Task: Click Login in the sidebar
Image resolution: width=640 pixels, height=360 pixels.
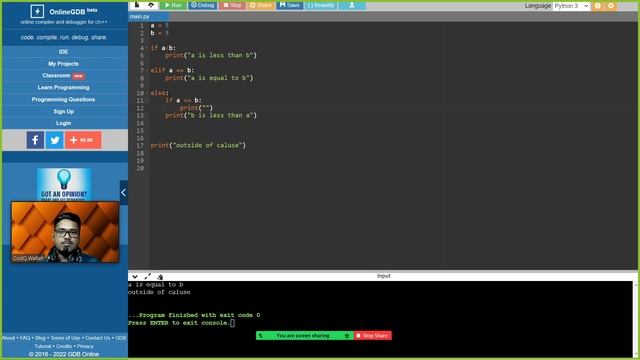Action: (64, 123)
